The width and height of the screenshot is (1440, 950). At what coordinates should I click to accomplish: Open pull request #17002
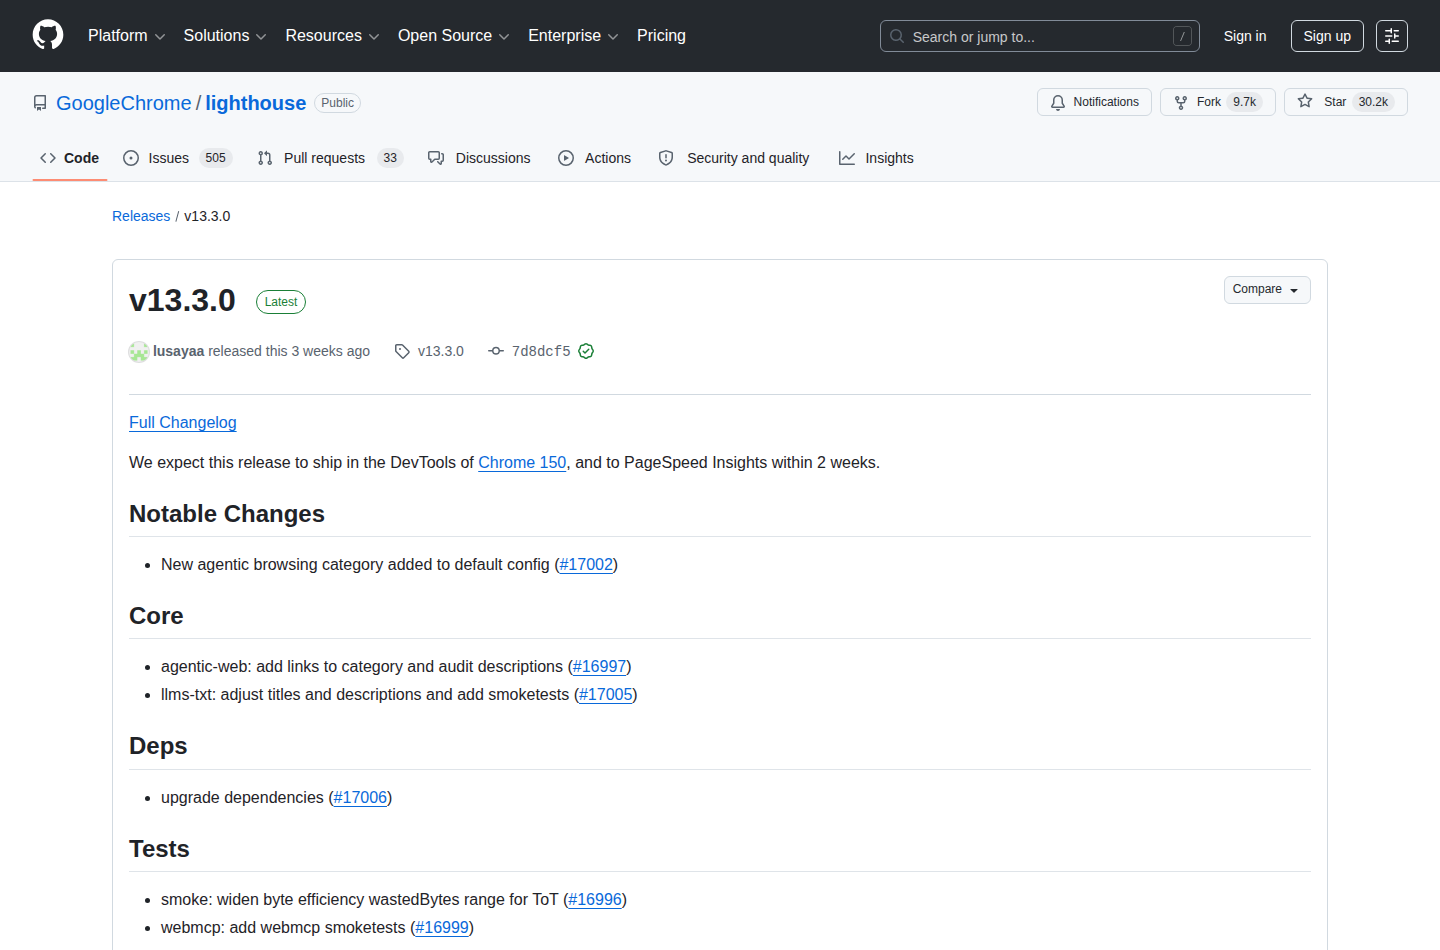coord(586,564)
